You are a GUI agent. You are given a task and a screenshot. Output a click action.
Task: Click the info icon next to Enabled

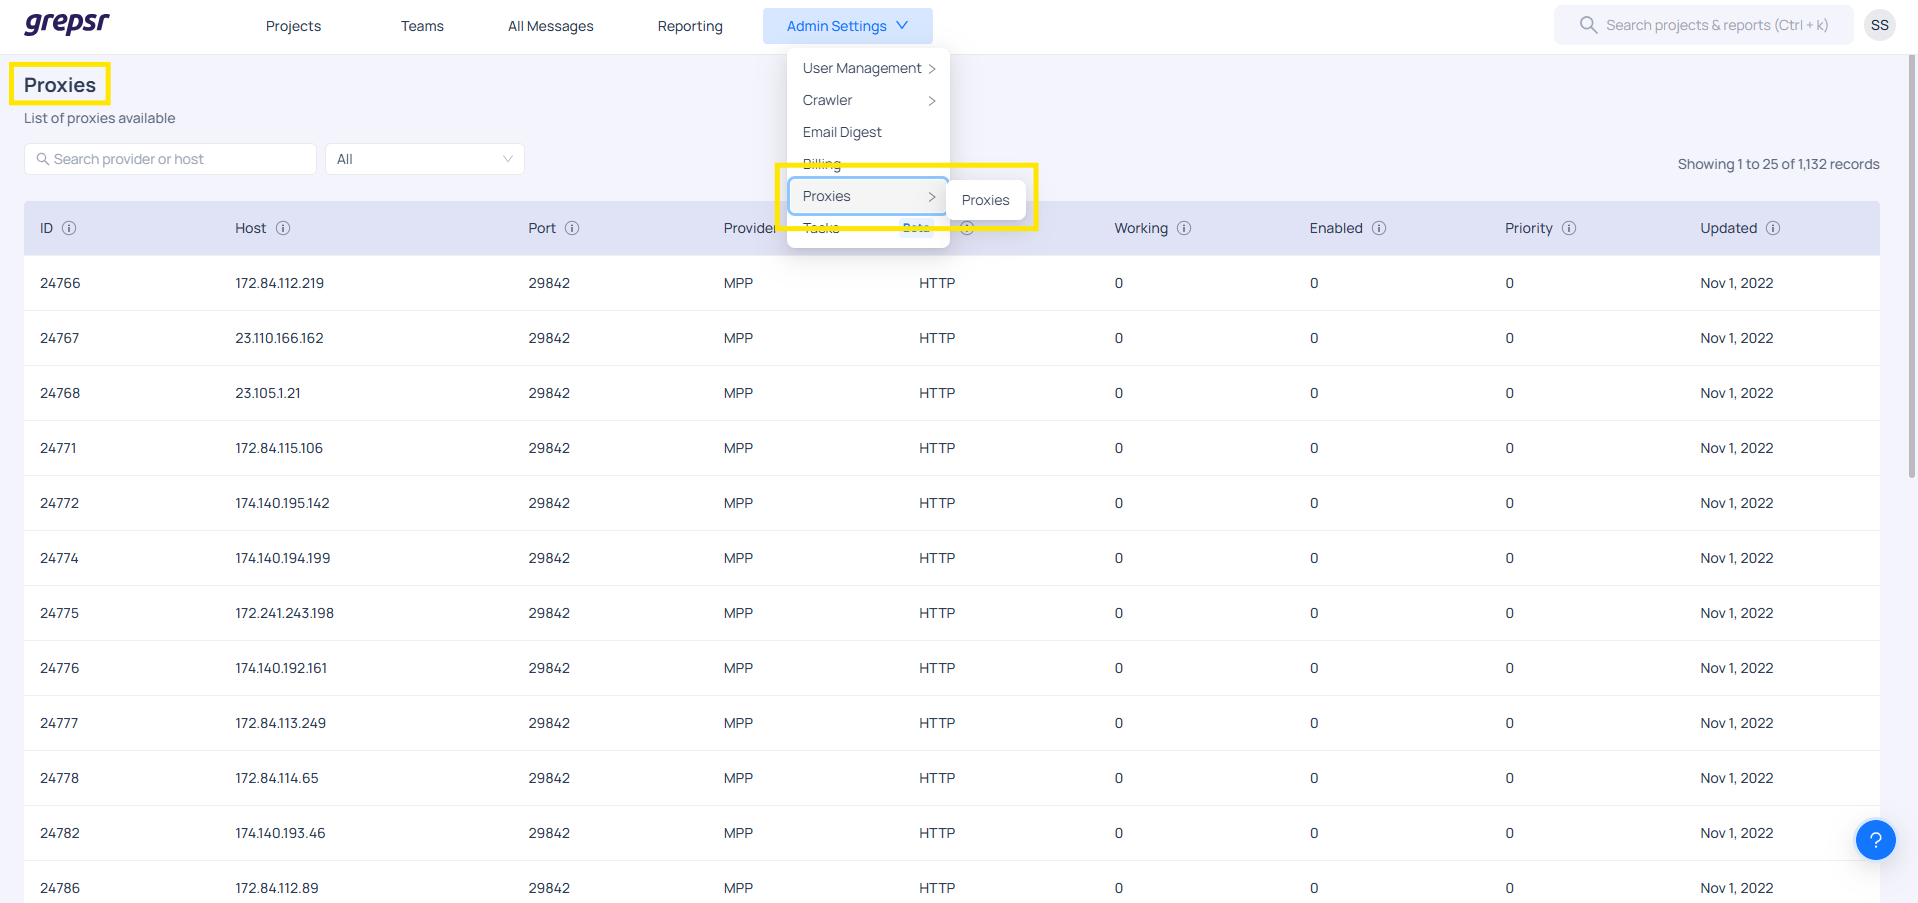pyautogui.click(x=1379, y=228)
